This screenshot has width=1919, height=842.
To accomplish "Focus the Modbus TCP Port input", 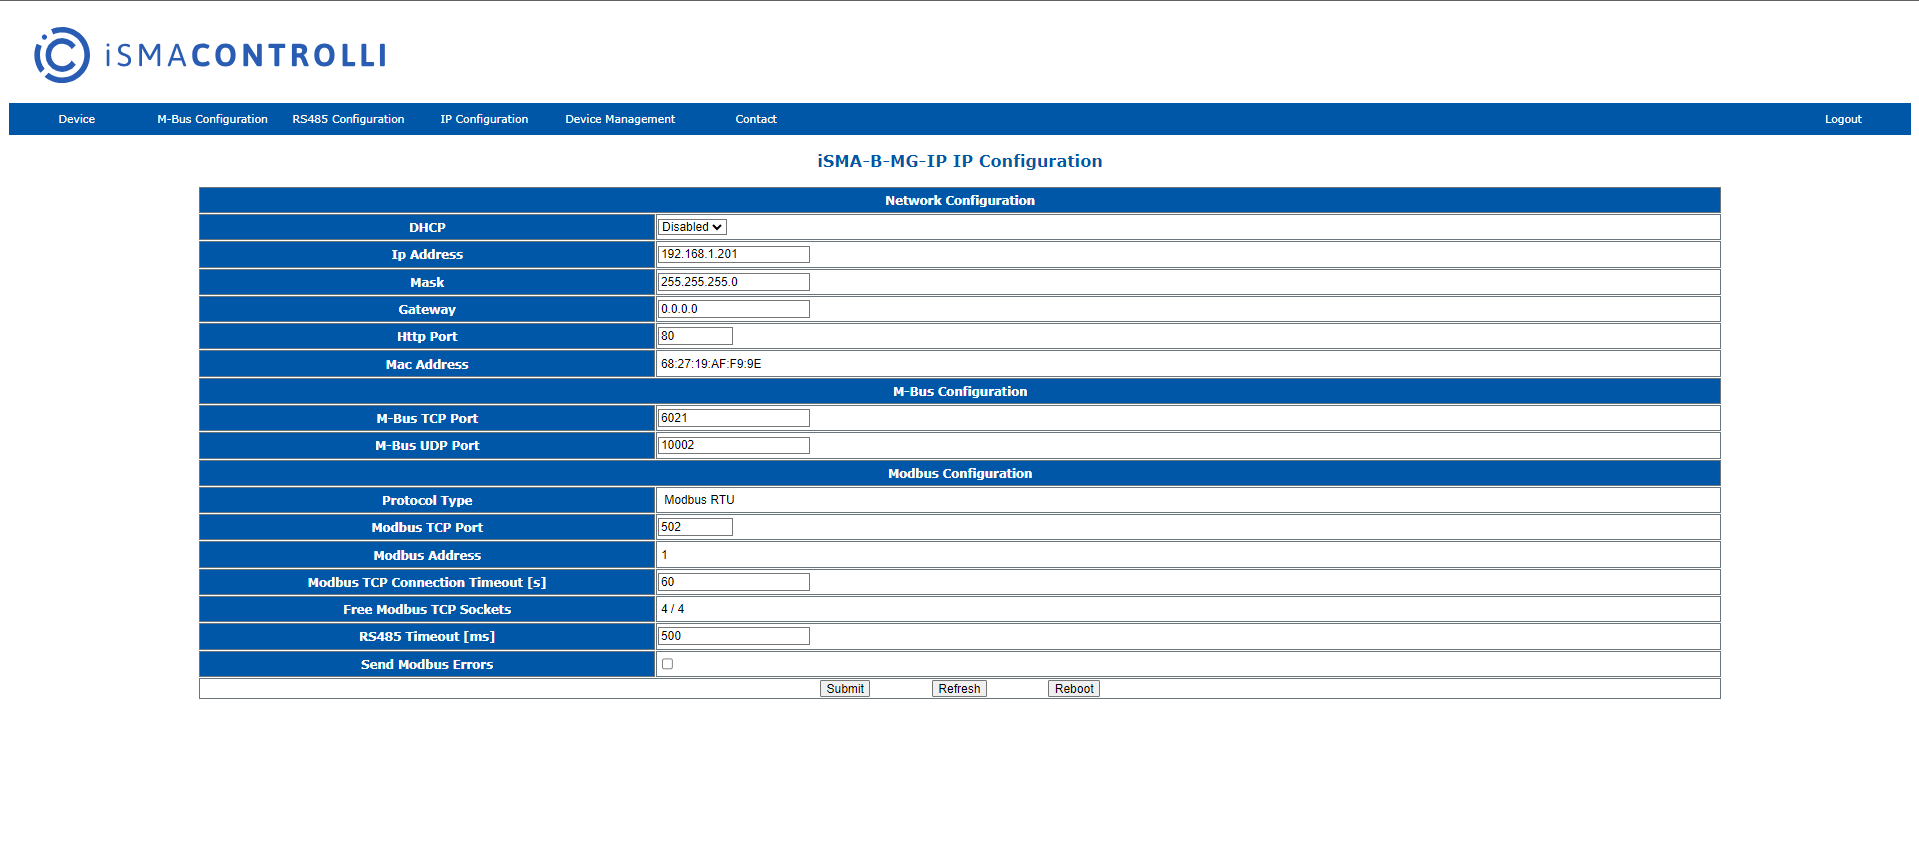I will [x=695, y=527].
